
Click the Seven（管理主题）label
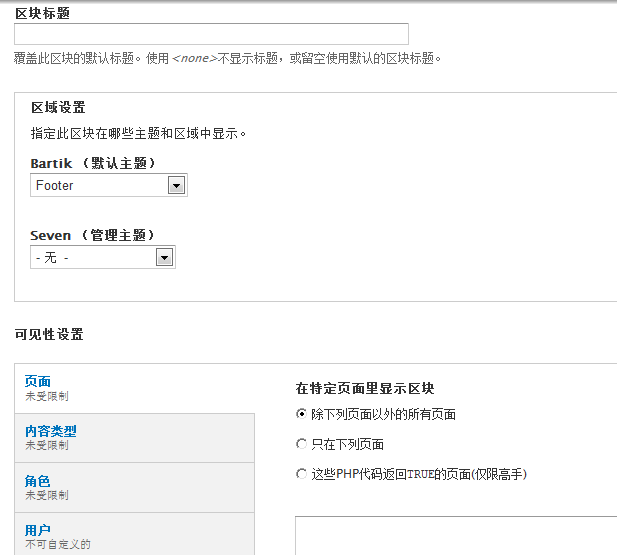pyautogui.click(x=92, y=235)
